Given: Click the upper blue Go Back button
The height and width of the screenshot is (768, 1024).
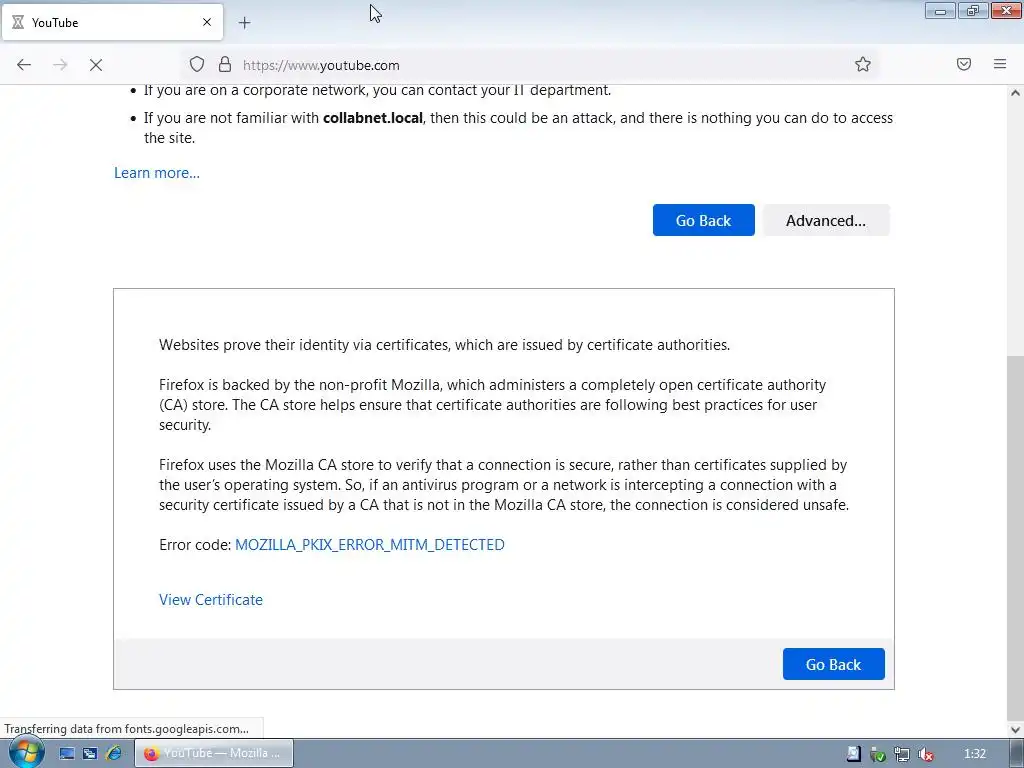Looking at the screenshot, I should (x=703, y=220).
